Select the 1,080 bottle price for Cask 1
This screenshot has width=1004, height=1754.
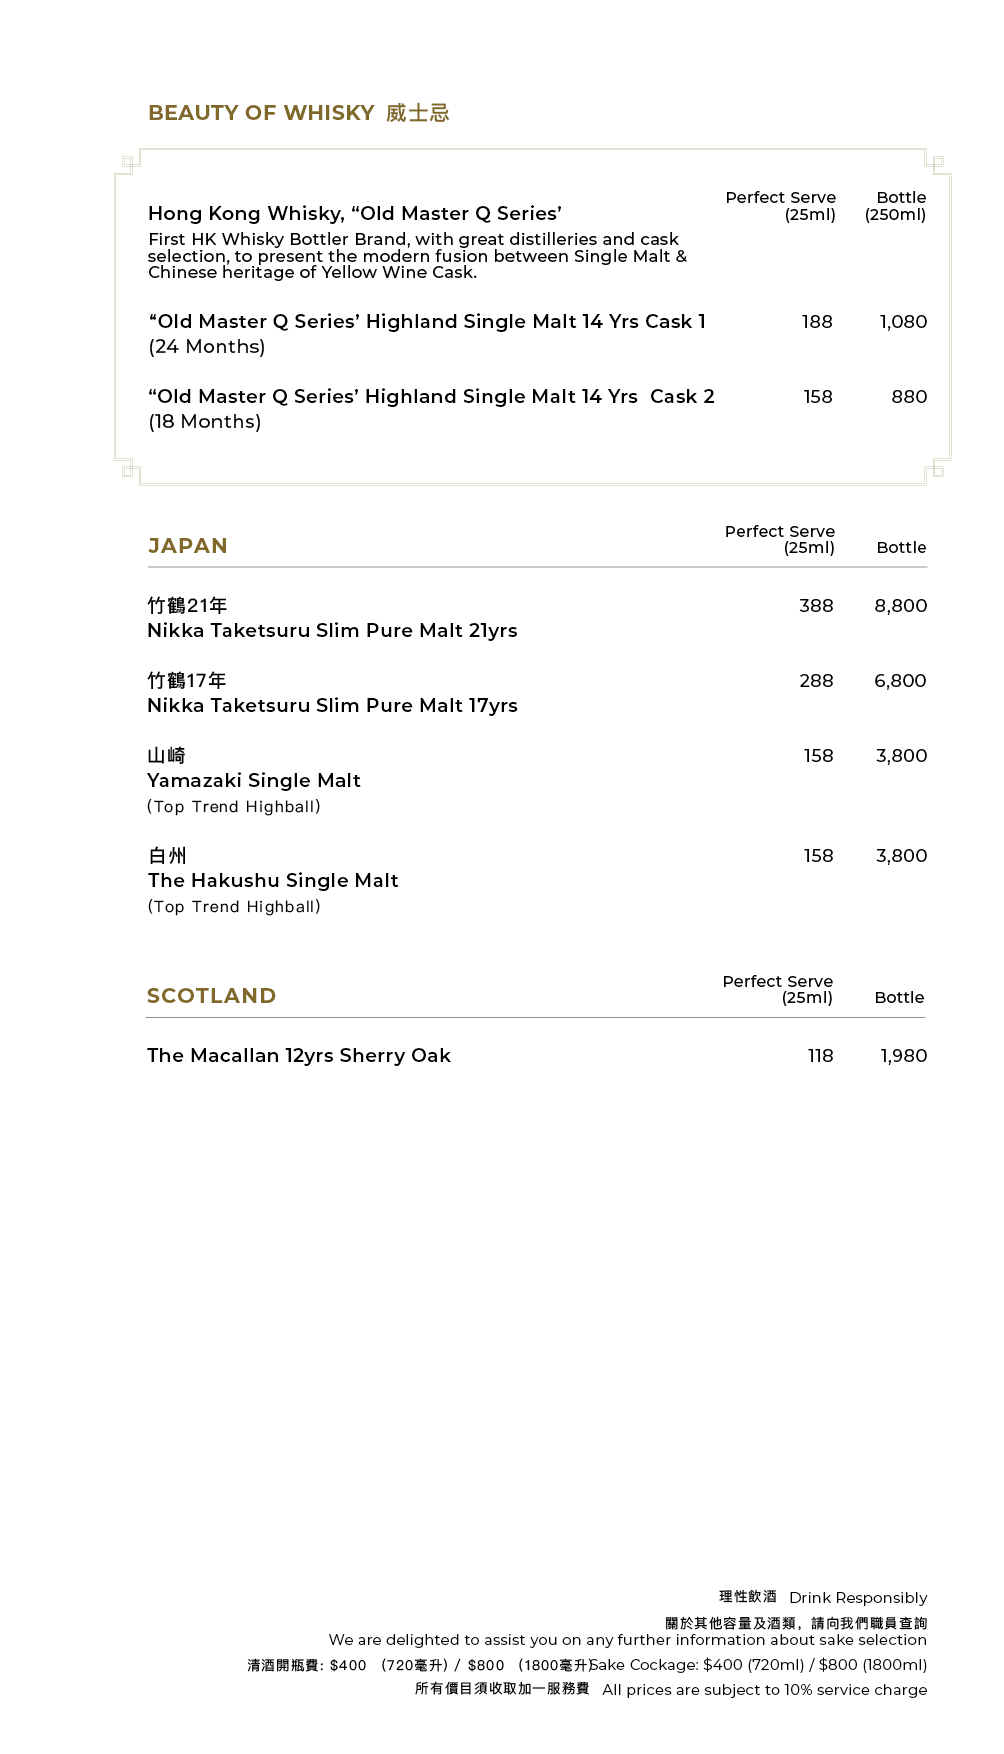pyautogui.click(x=902, y=322)
